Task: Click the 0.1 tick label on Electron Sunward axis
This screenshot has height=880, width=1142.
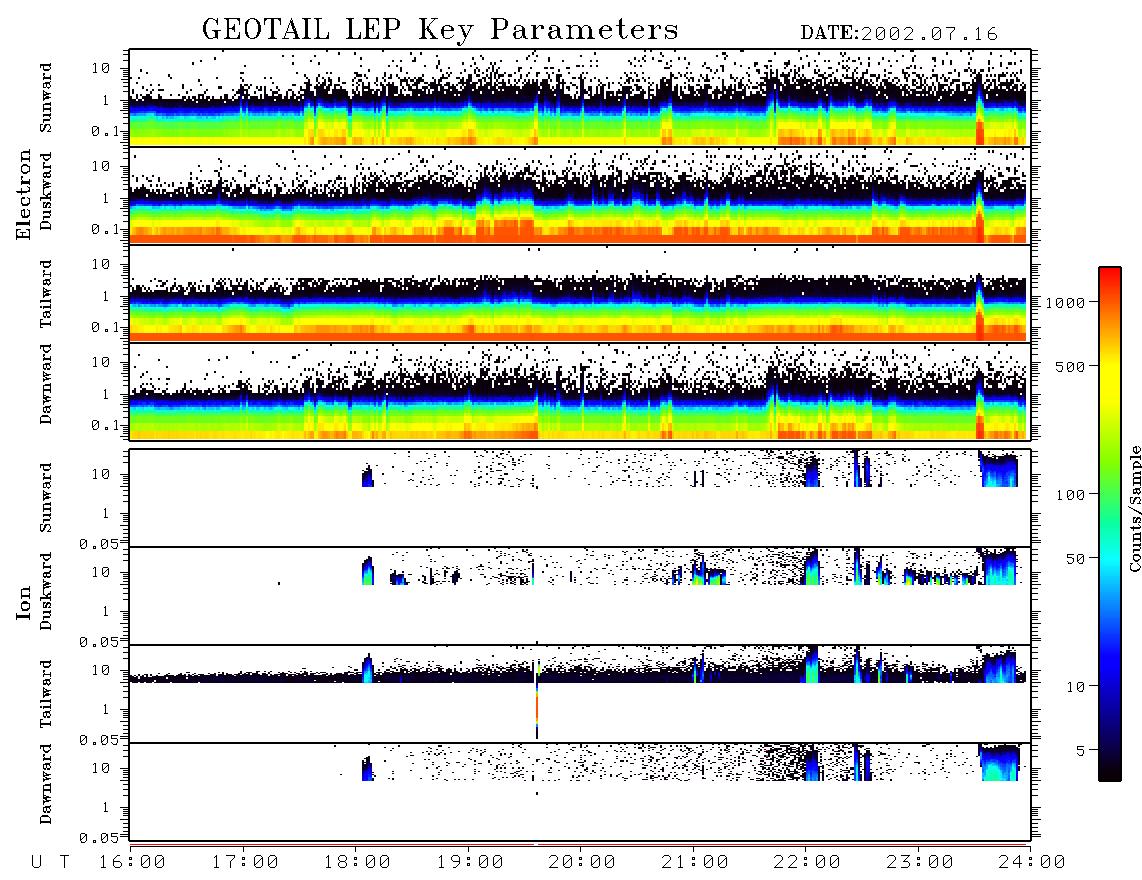Action: point(105,132)
